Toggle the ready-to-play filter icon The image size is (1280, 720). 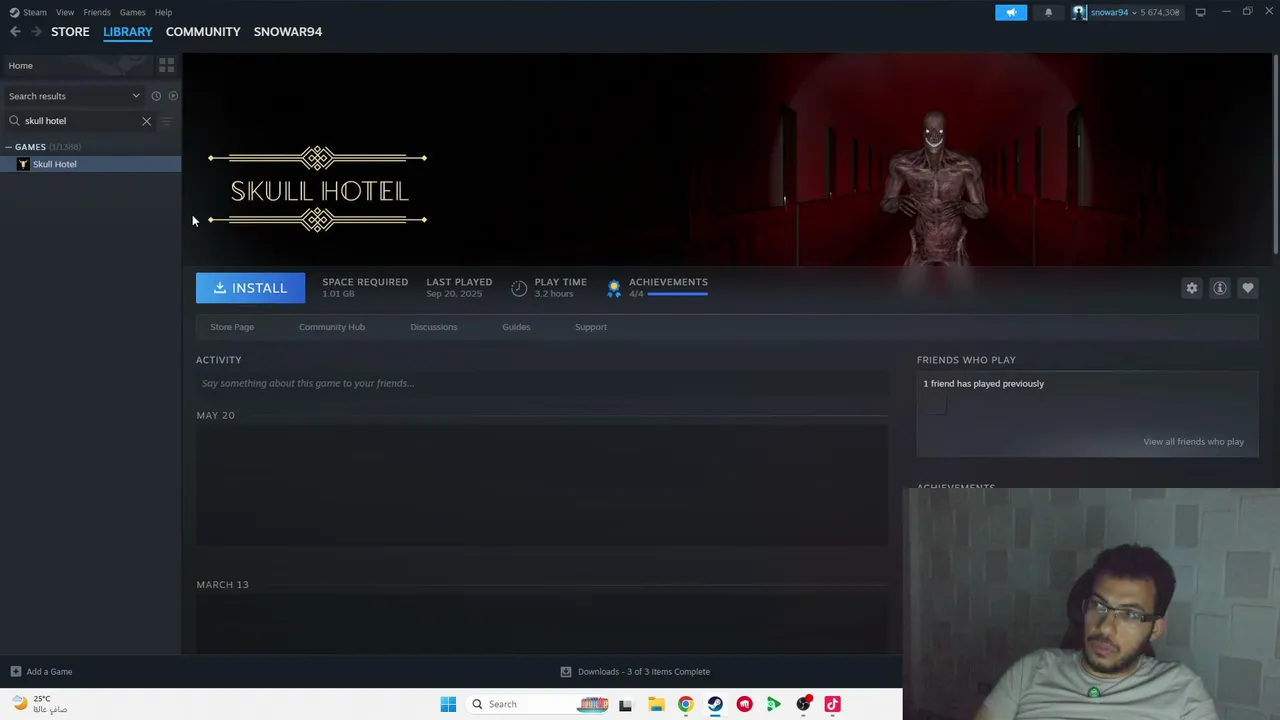(173, 96)
